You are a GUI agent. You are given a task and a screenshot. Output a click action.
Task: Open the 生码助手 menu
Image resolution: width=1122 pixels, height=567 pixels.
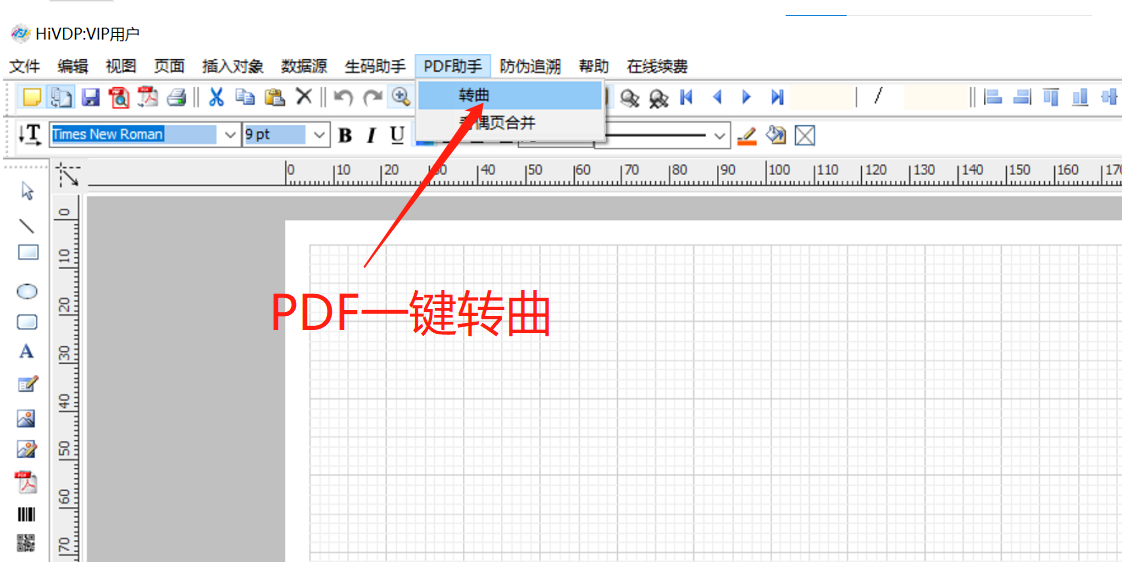[375, 67]
